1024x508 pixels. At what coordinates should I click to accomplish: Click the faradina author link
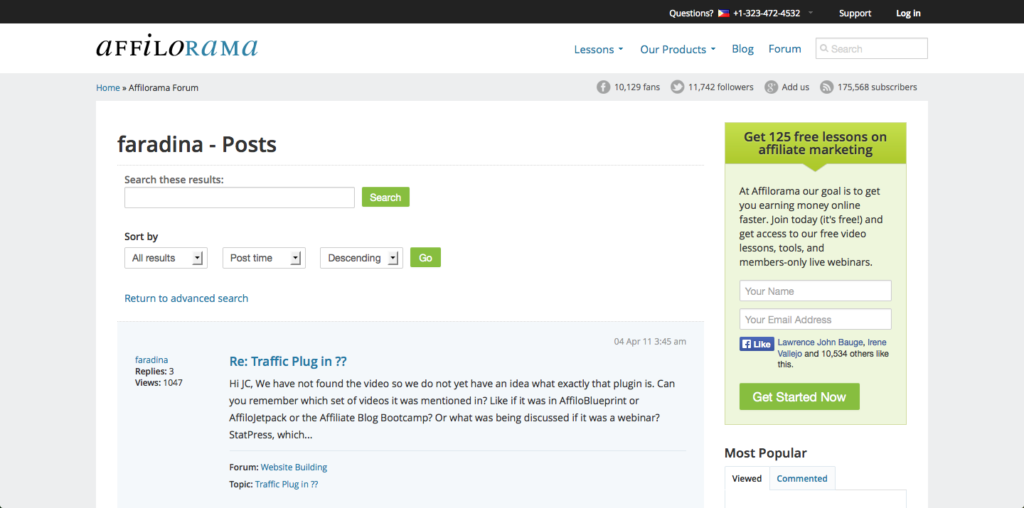pos(152,360)
